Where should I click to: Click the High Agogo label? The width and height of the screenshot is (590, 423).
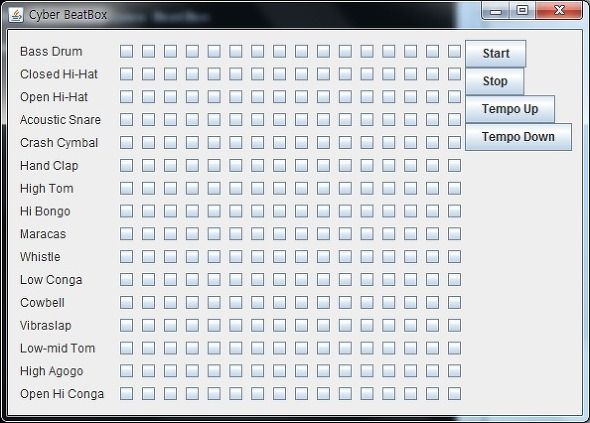pyautogui.click(x=52, y=371)
